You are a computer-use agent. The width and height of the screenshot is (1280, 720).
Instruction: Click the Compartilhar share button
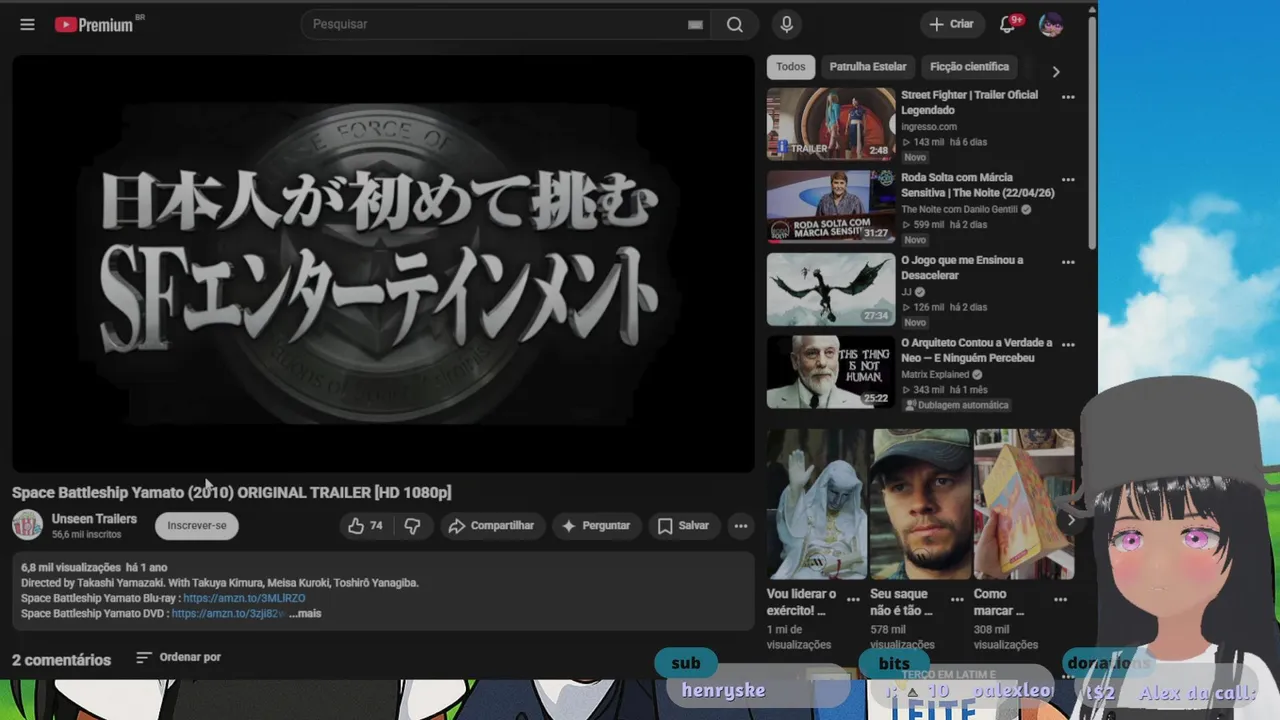point(491,525)
